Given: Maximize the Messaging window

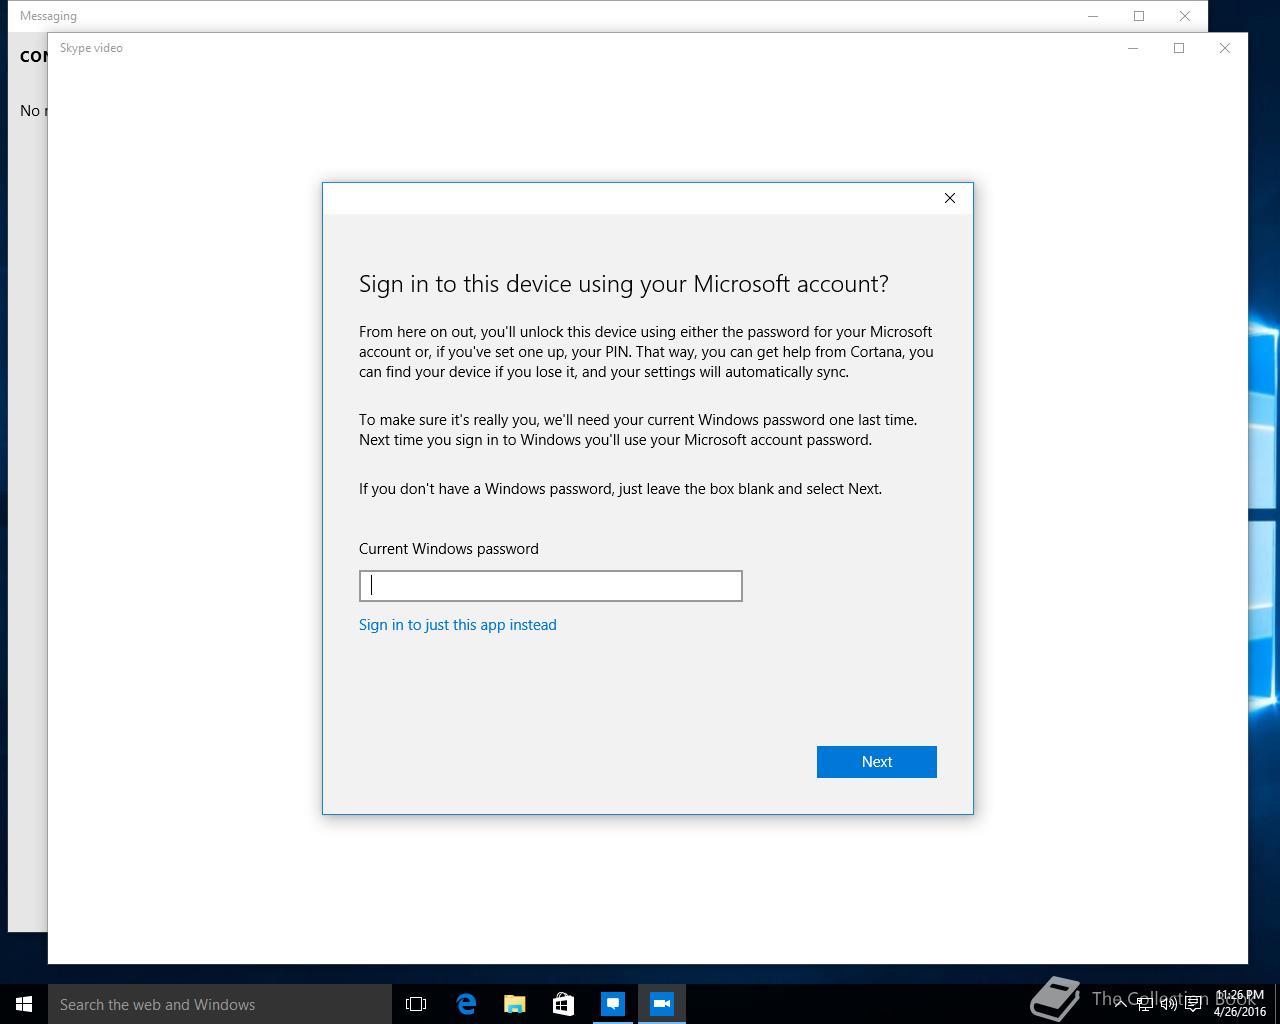Looking at the screenshot, I should pyautogui.click(x=1139, y=16).
